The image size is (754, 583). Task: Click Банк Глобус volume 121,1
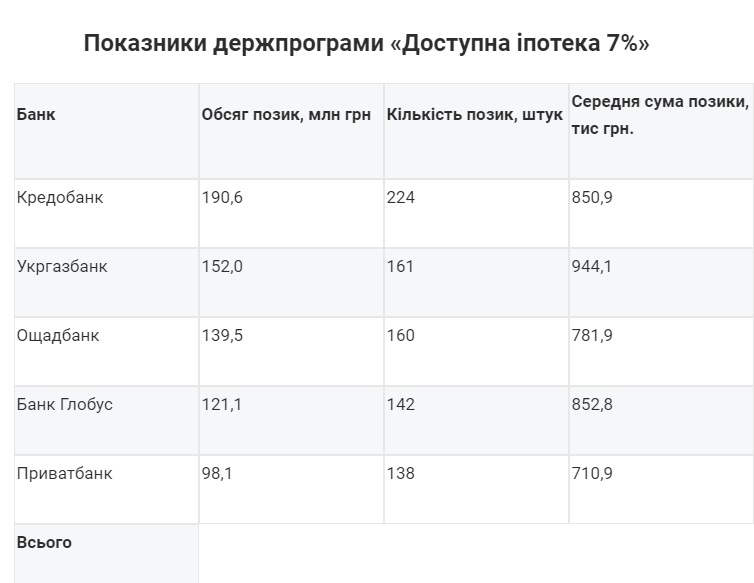291,420
